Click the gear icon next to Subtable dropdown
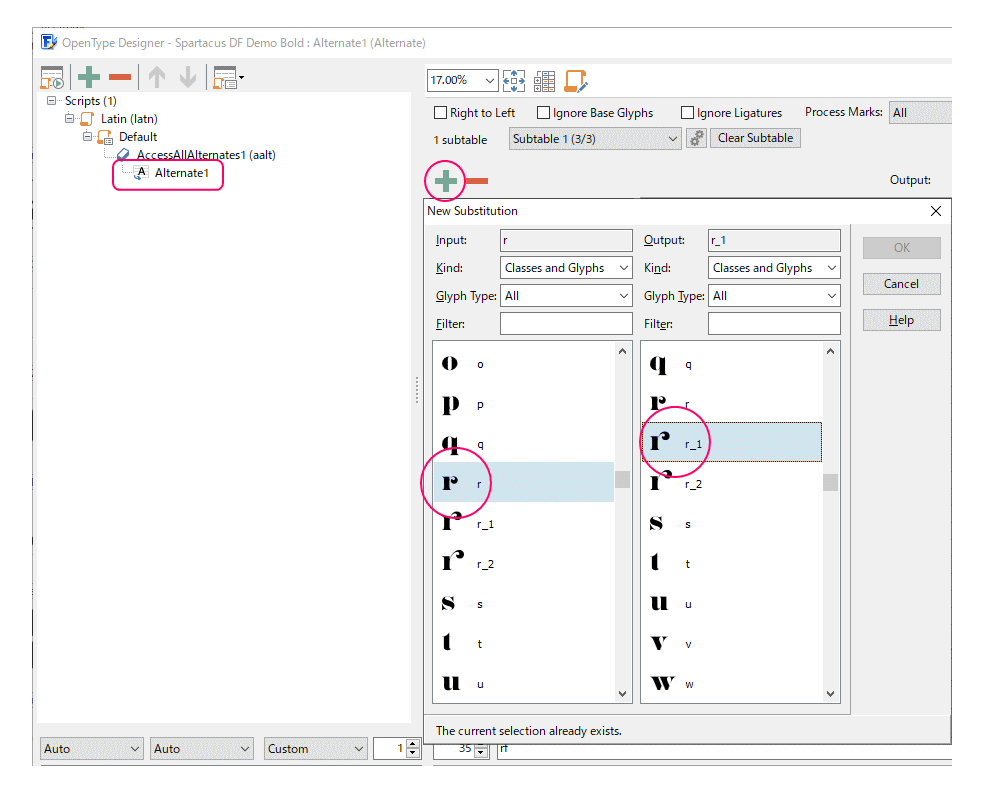990x800 pixels. [x=696, y=139]
